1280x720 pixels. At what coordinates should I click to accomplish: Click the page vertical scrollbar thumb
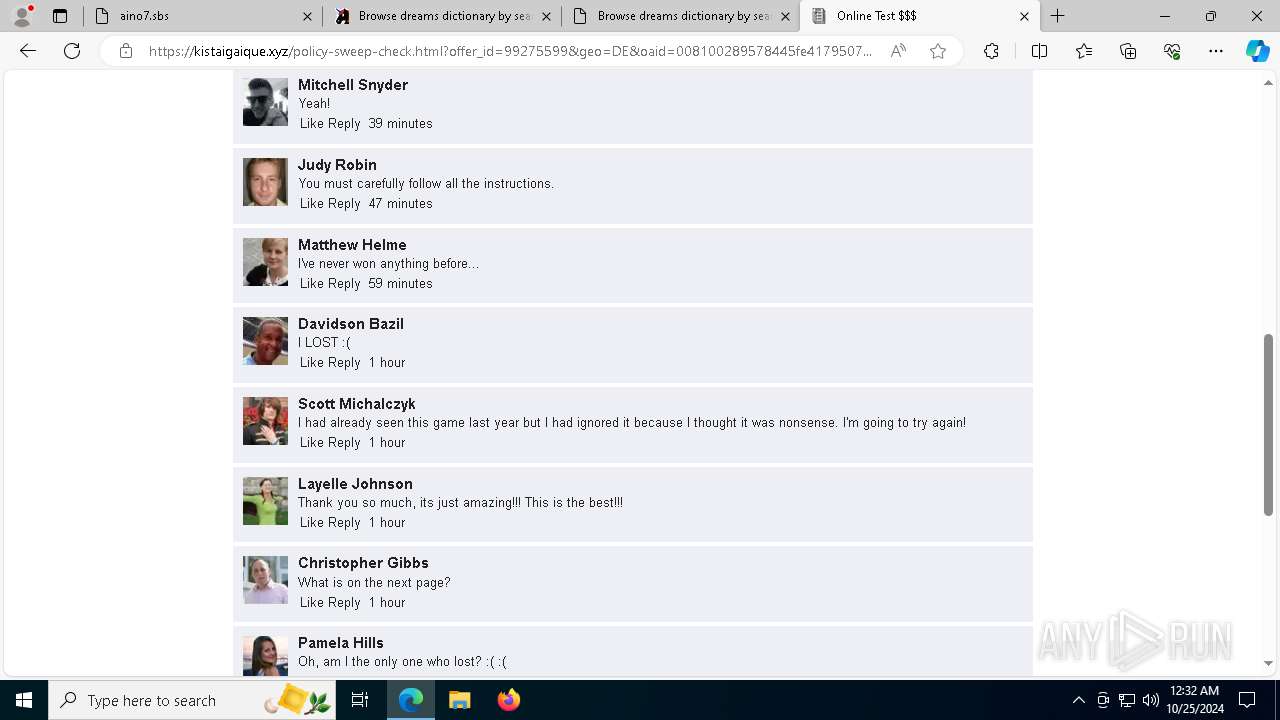click(x=1269, y=425)
